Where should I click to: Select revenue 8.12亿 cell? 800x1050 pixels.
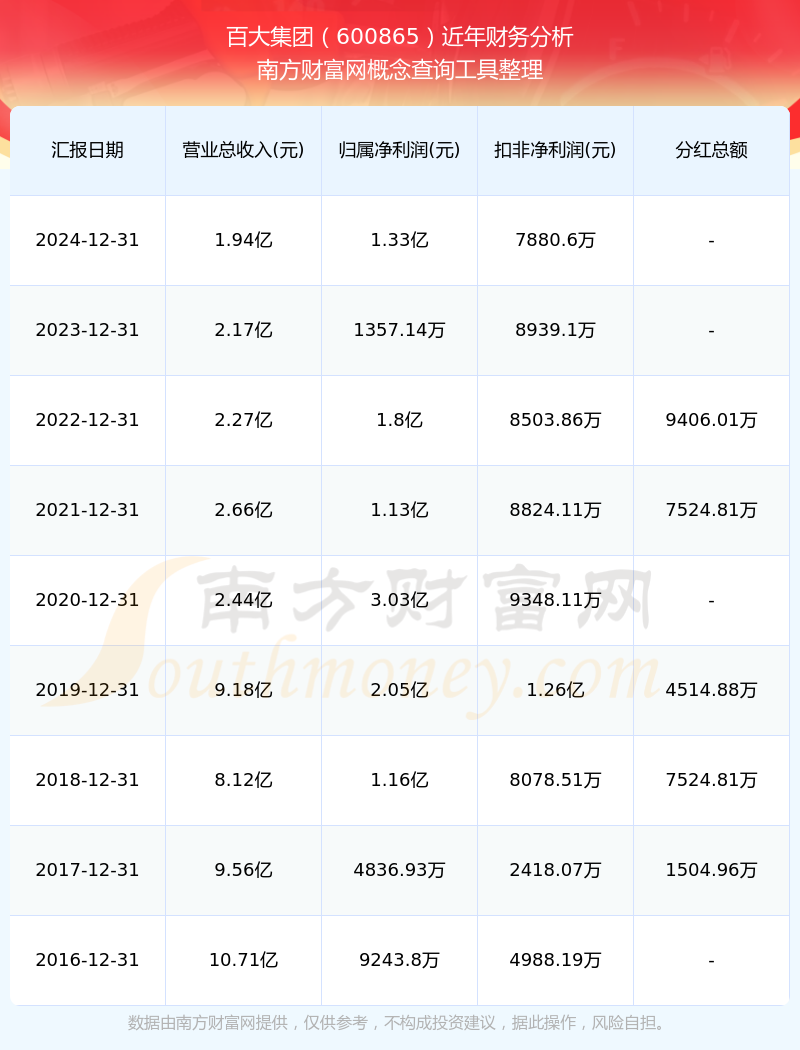(x=244, y=780)
